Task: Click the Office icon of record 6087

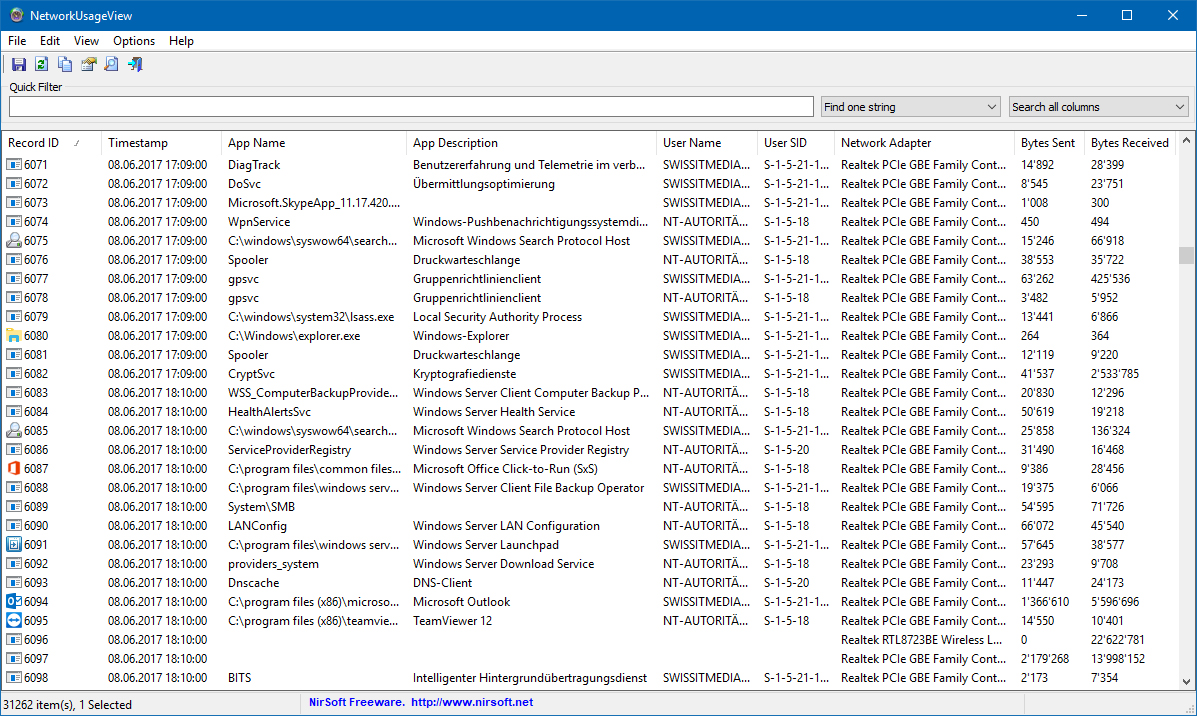Action: click(14, 469)
